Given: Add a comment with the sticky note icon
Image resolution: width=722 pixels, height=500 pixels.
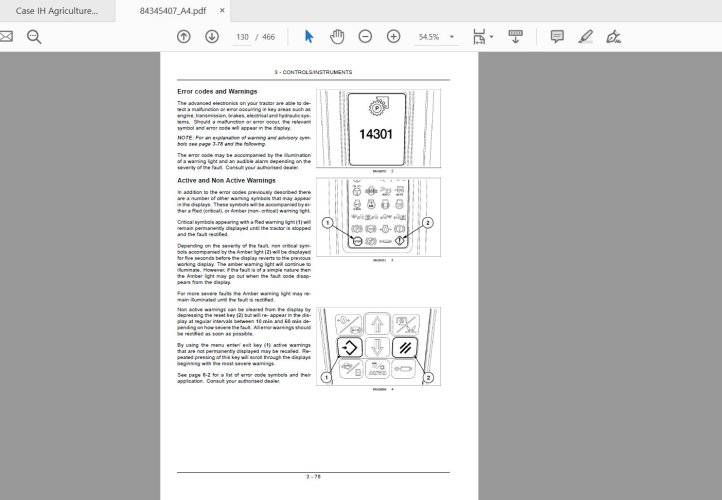Looking at the screenshot, I should [x=557, y=37].
